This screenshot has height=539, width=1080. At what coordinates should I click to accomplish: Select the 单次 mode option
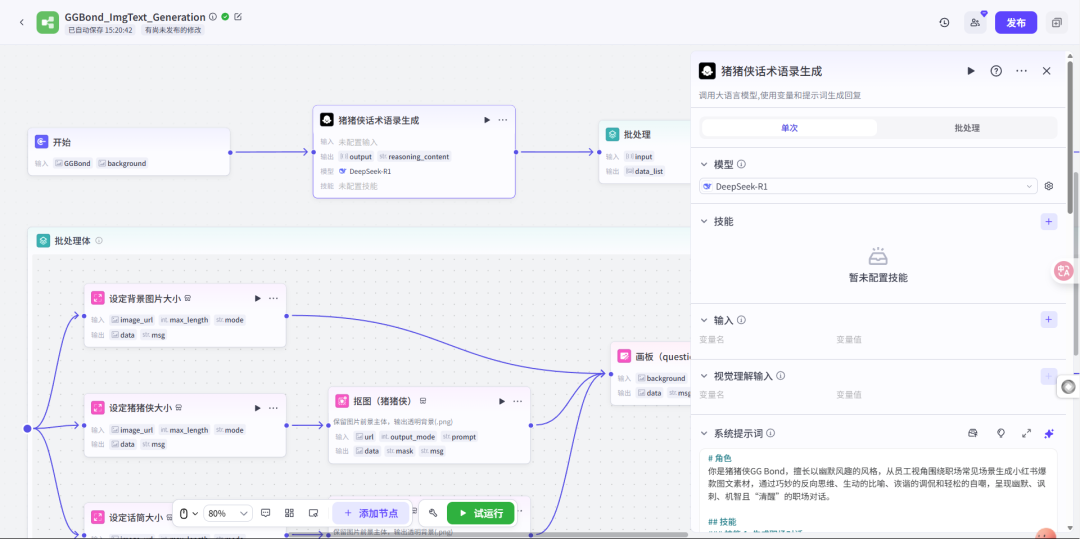tap(789, 128)
